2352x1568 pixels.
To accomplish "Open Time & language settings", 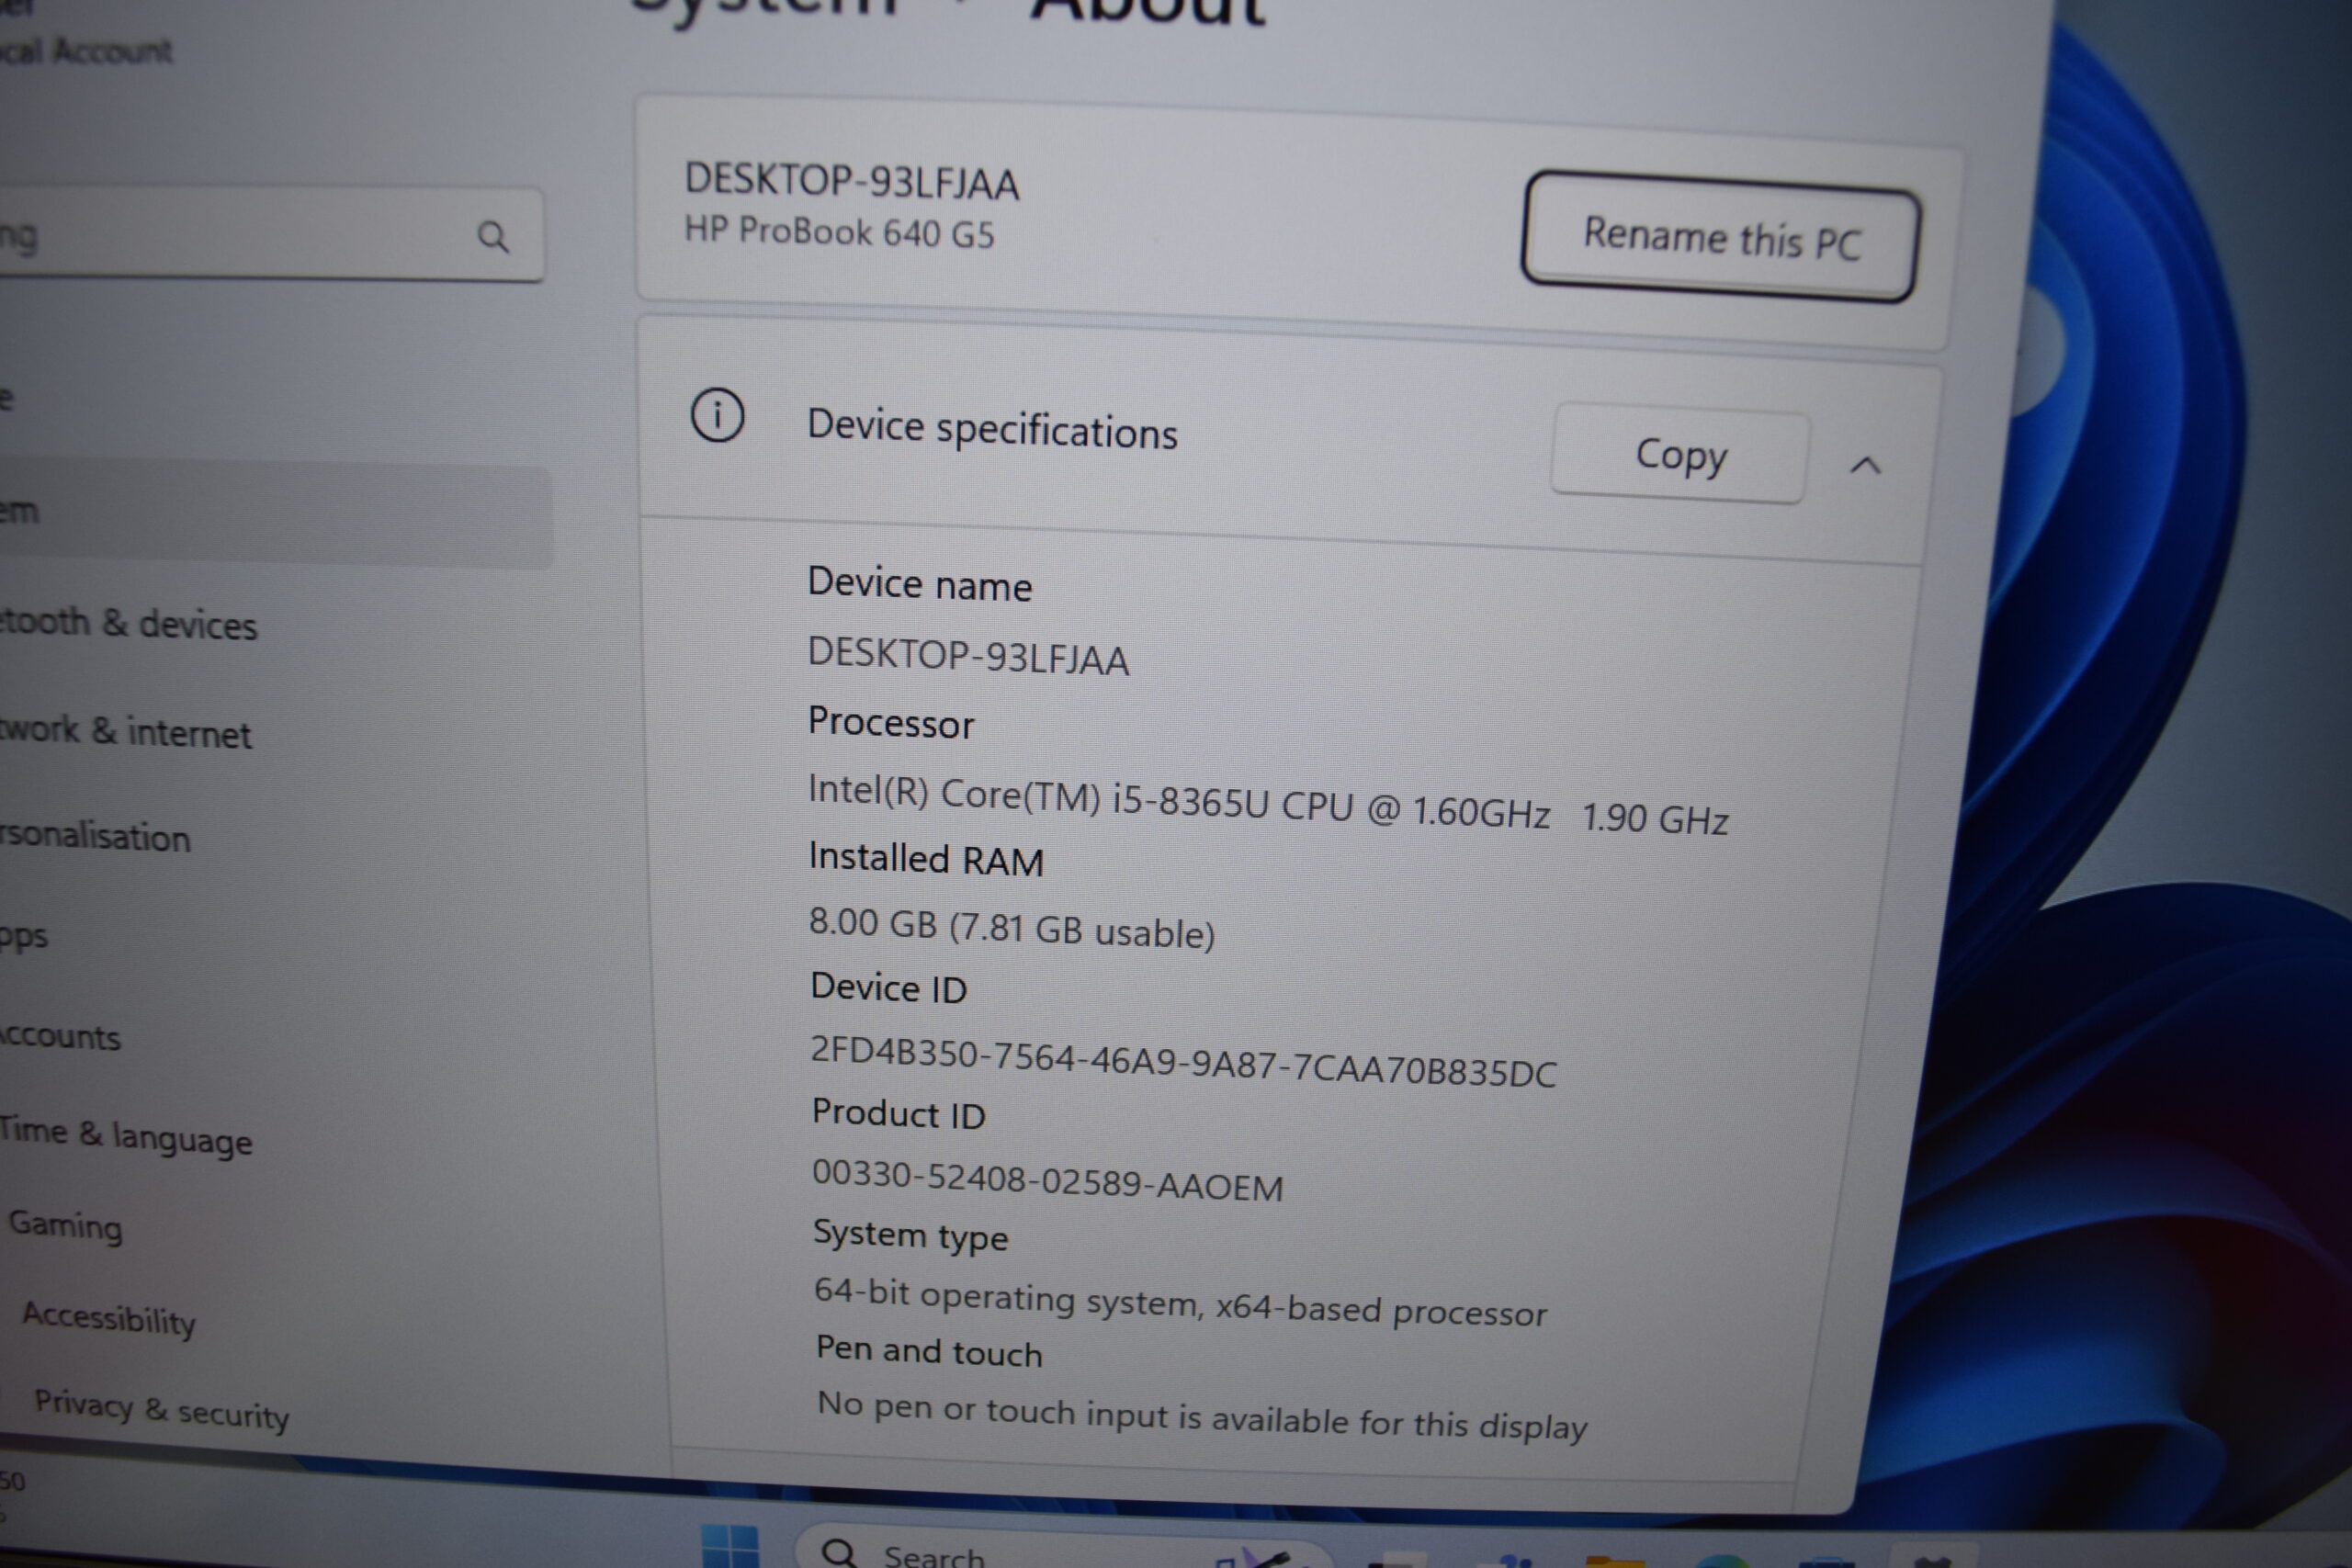I will (126, 1136).
